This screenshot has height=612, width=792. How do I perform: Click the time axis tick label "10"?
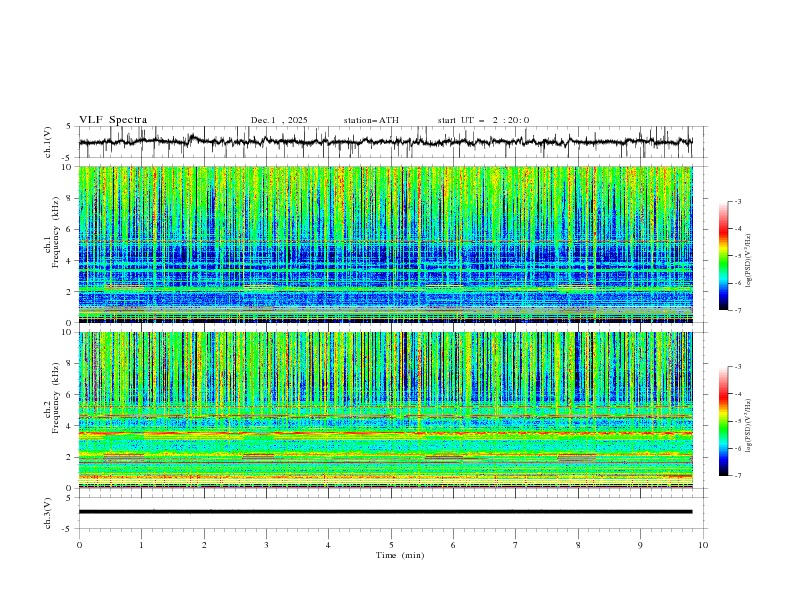(703, 545)
